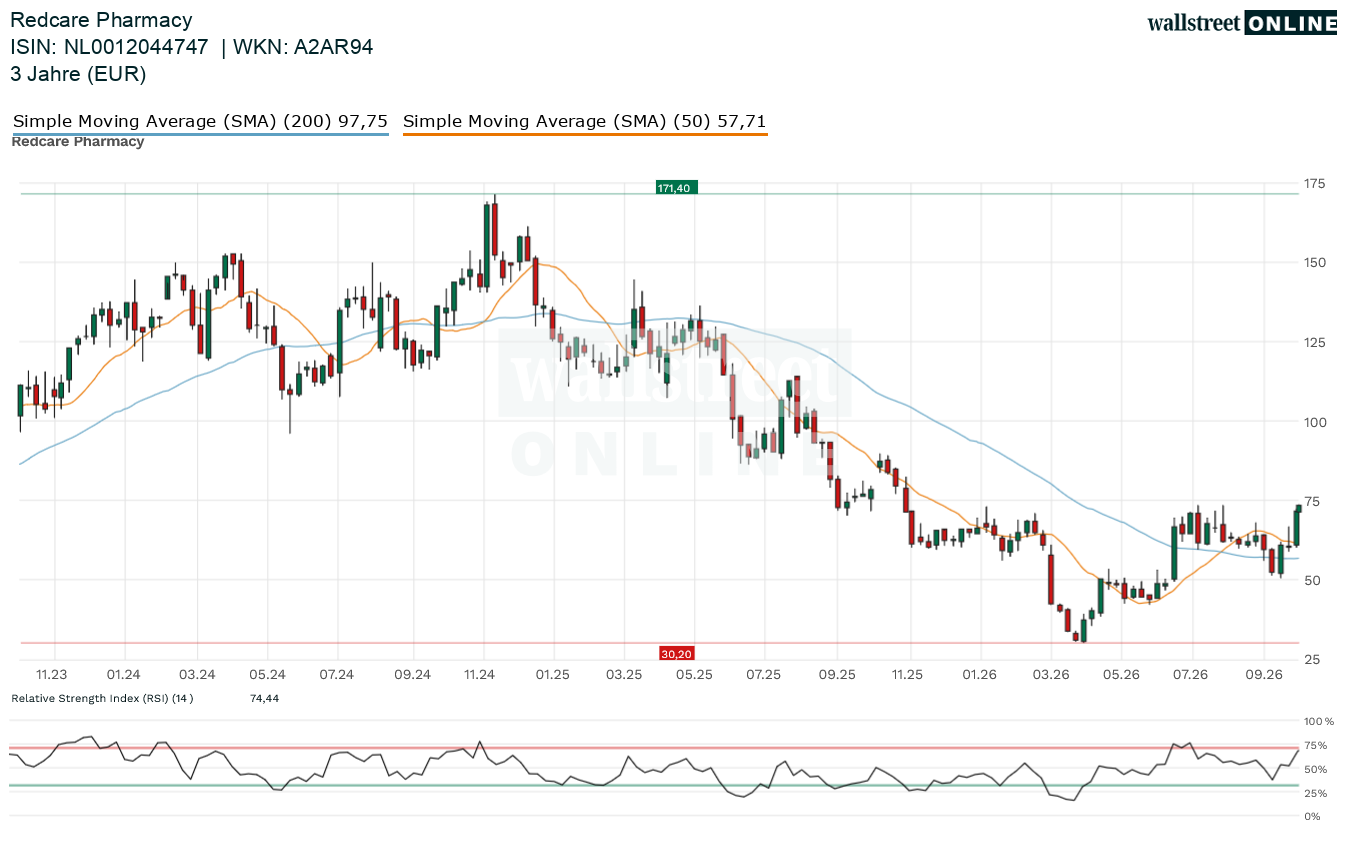Click the wallstreet ONLINE logo

(x=1242, y=23)
